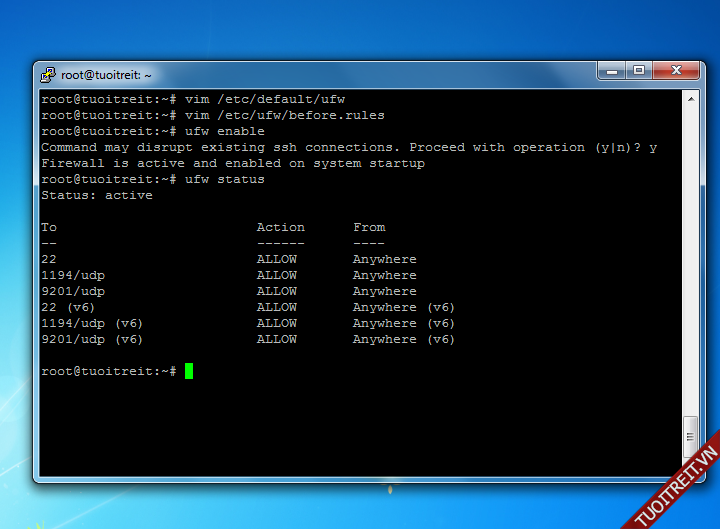Click the "9201/udp (v6)" firewall rule entry
Screen dimensions: 720x529
[x=92, y=339]
